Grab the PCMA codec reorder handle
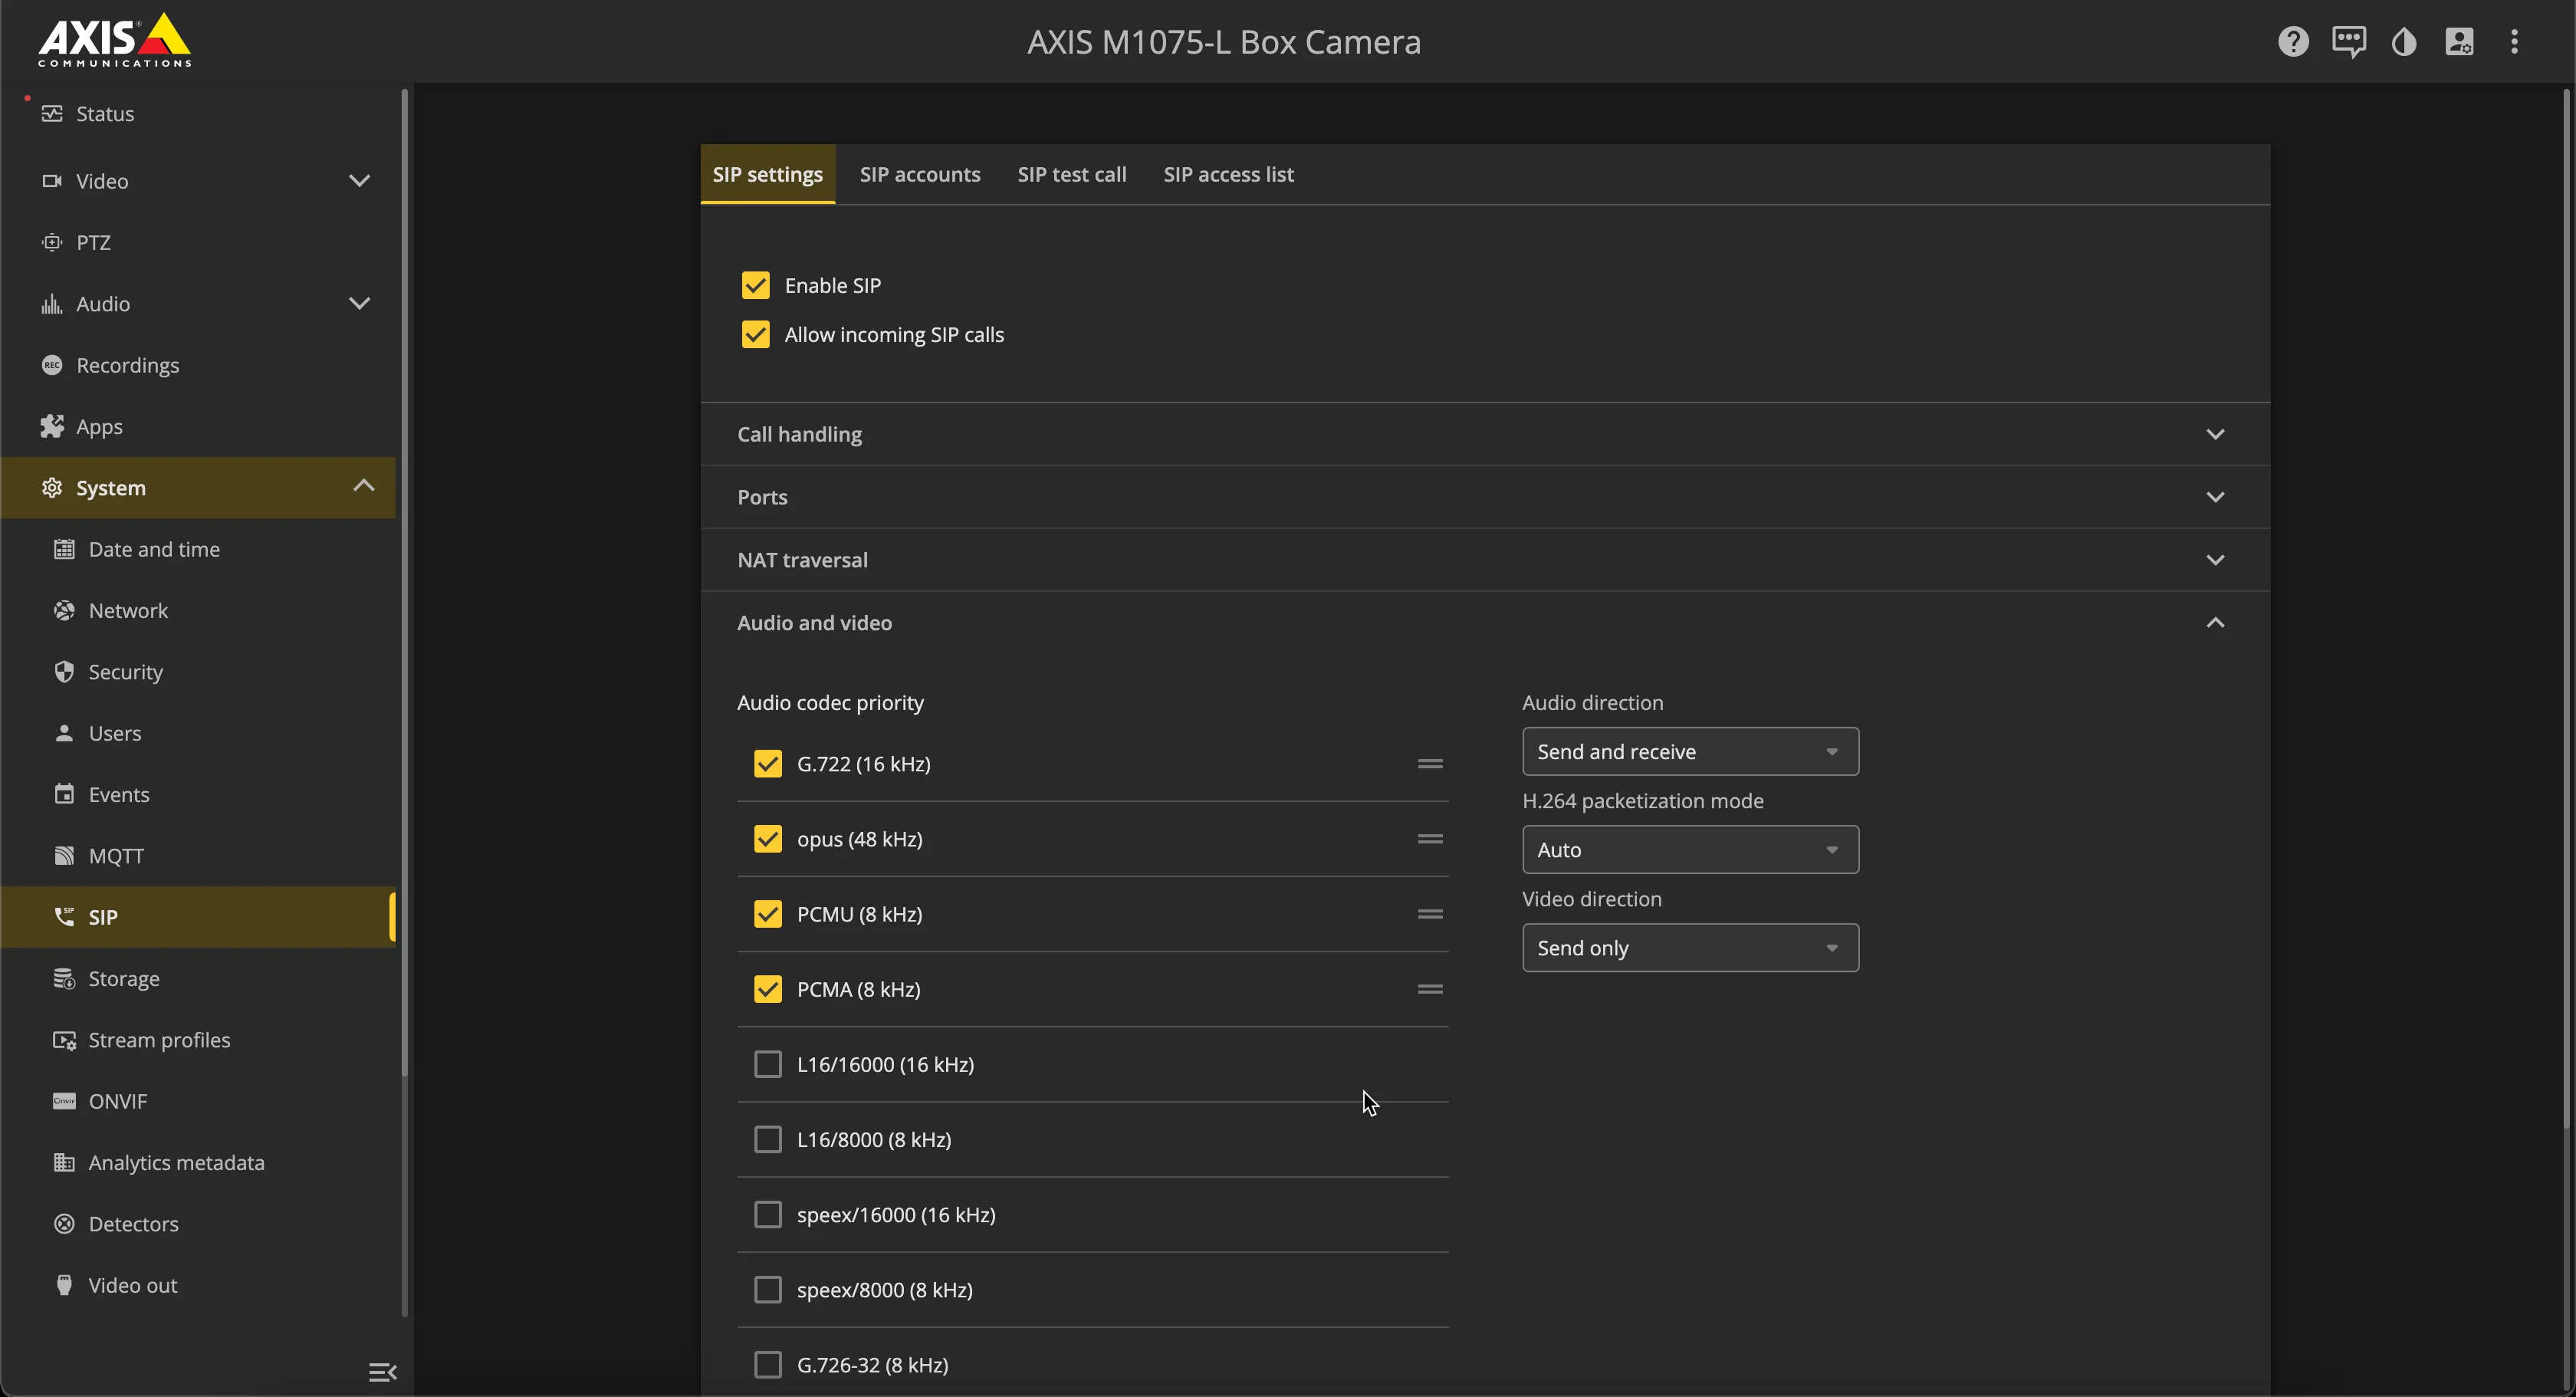The height and width of the screenshot is (1397, 2576). 1430,989
